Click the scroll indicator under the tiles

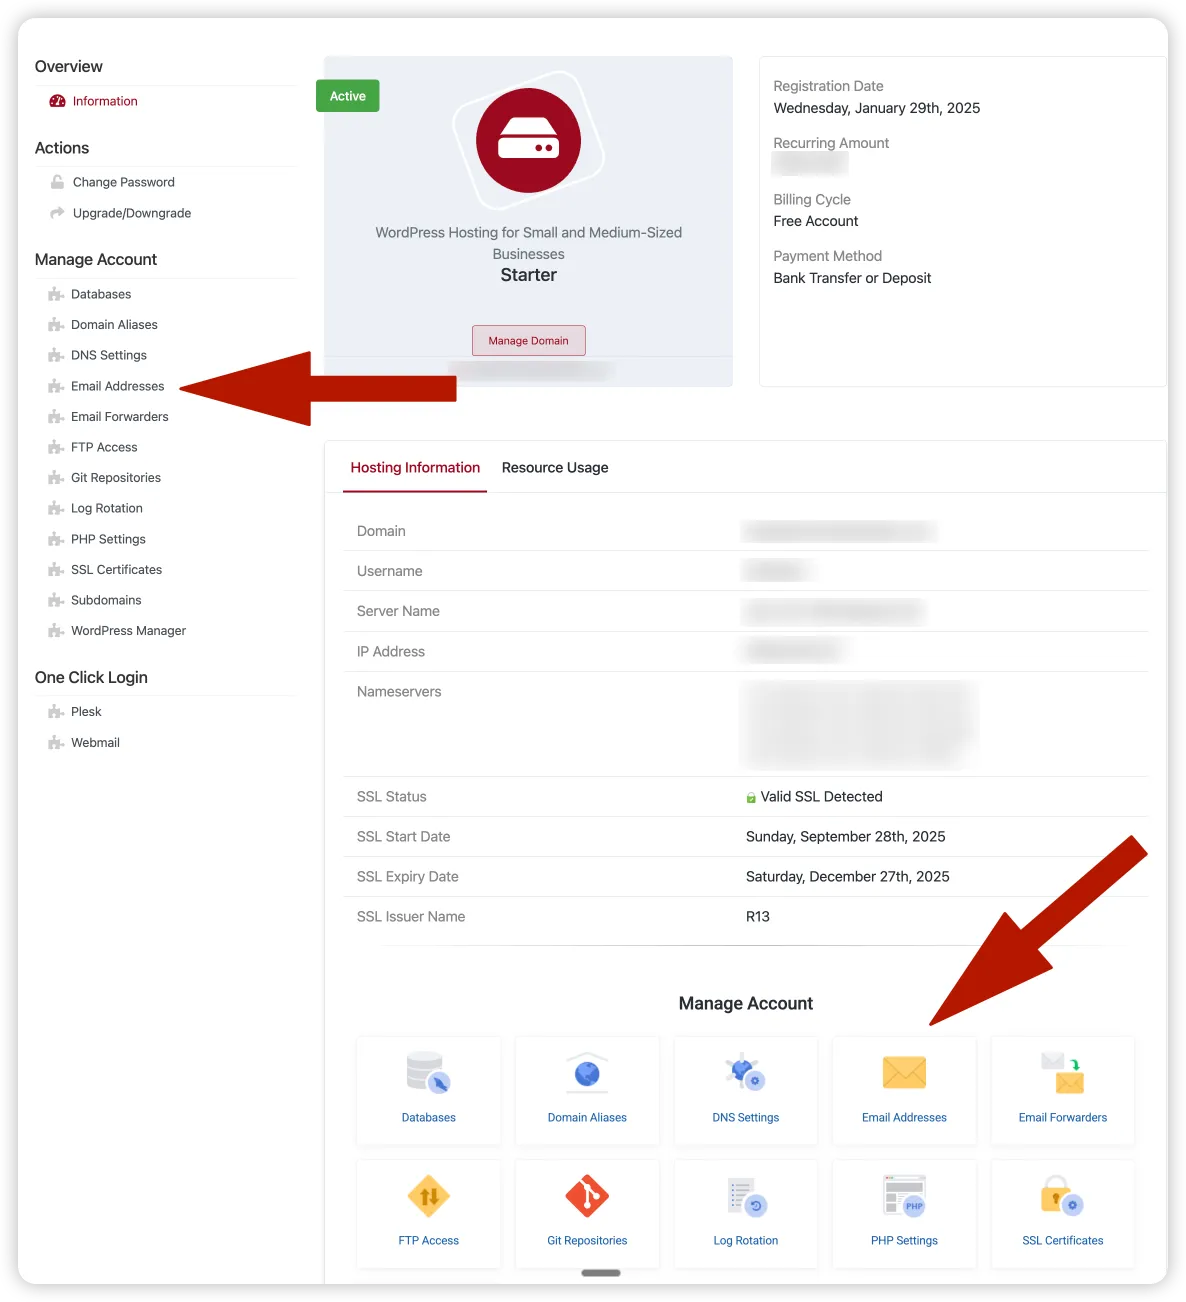600,1272
